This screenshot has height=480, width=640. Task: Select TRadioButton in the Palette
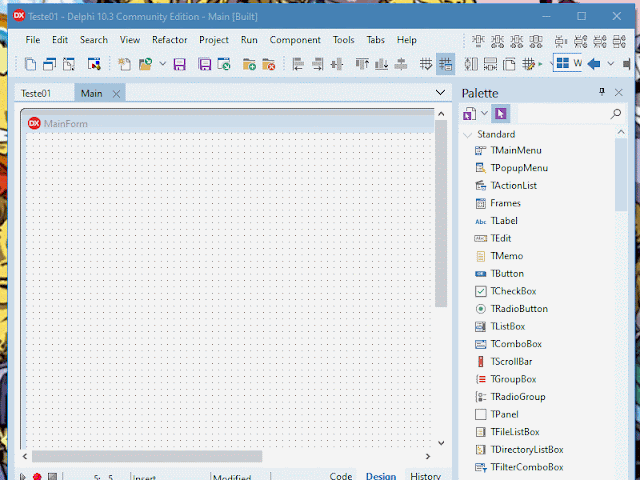point(519,309)
